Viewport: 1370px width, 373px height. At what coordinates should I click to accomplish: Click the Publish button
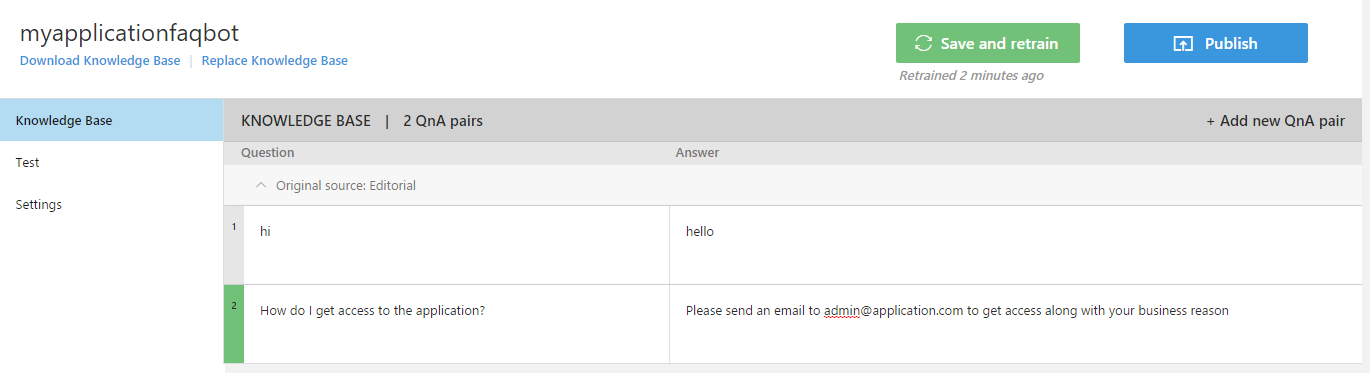1216,43
